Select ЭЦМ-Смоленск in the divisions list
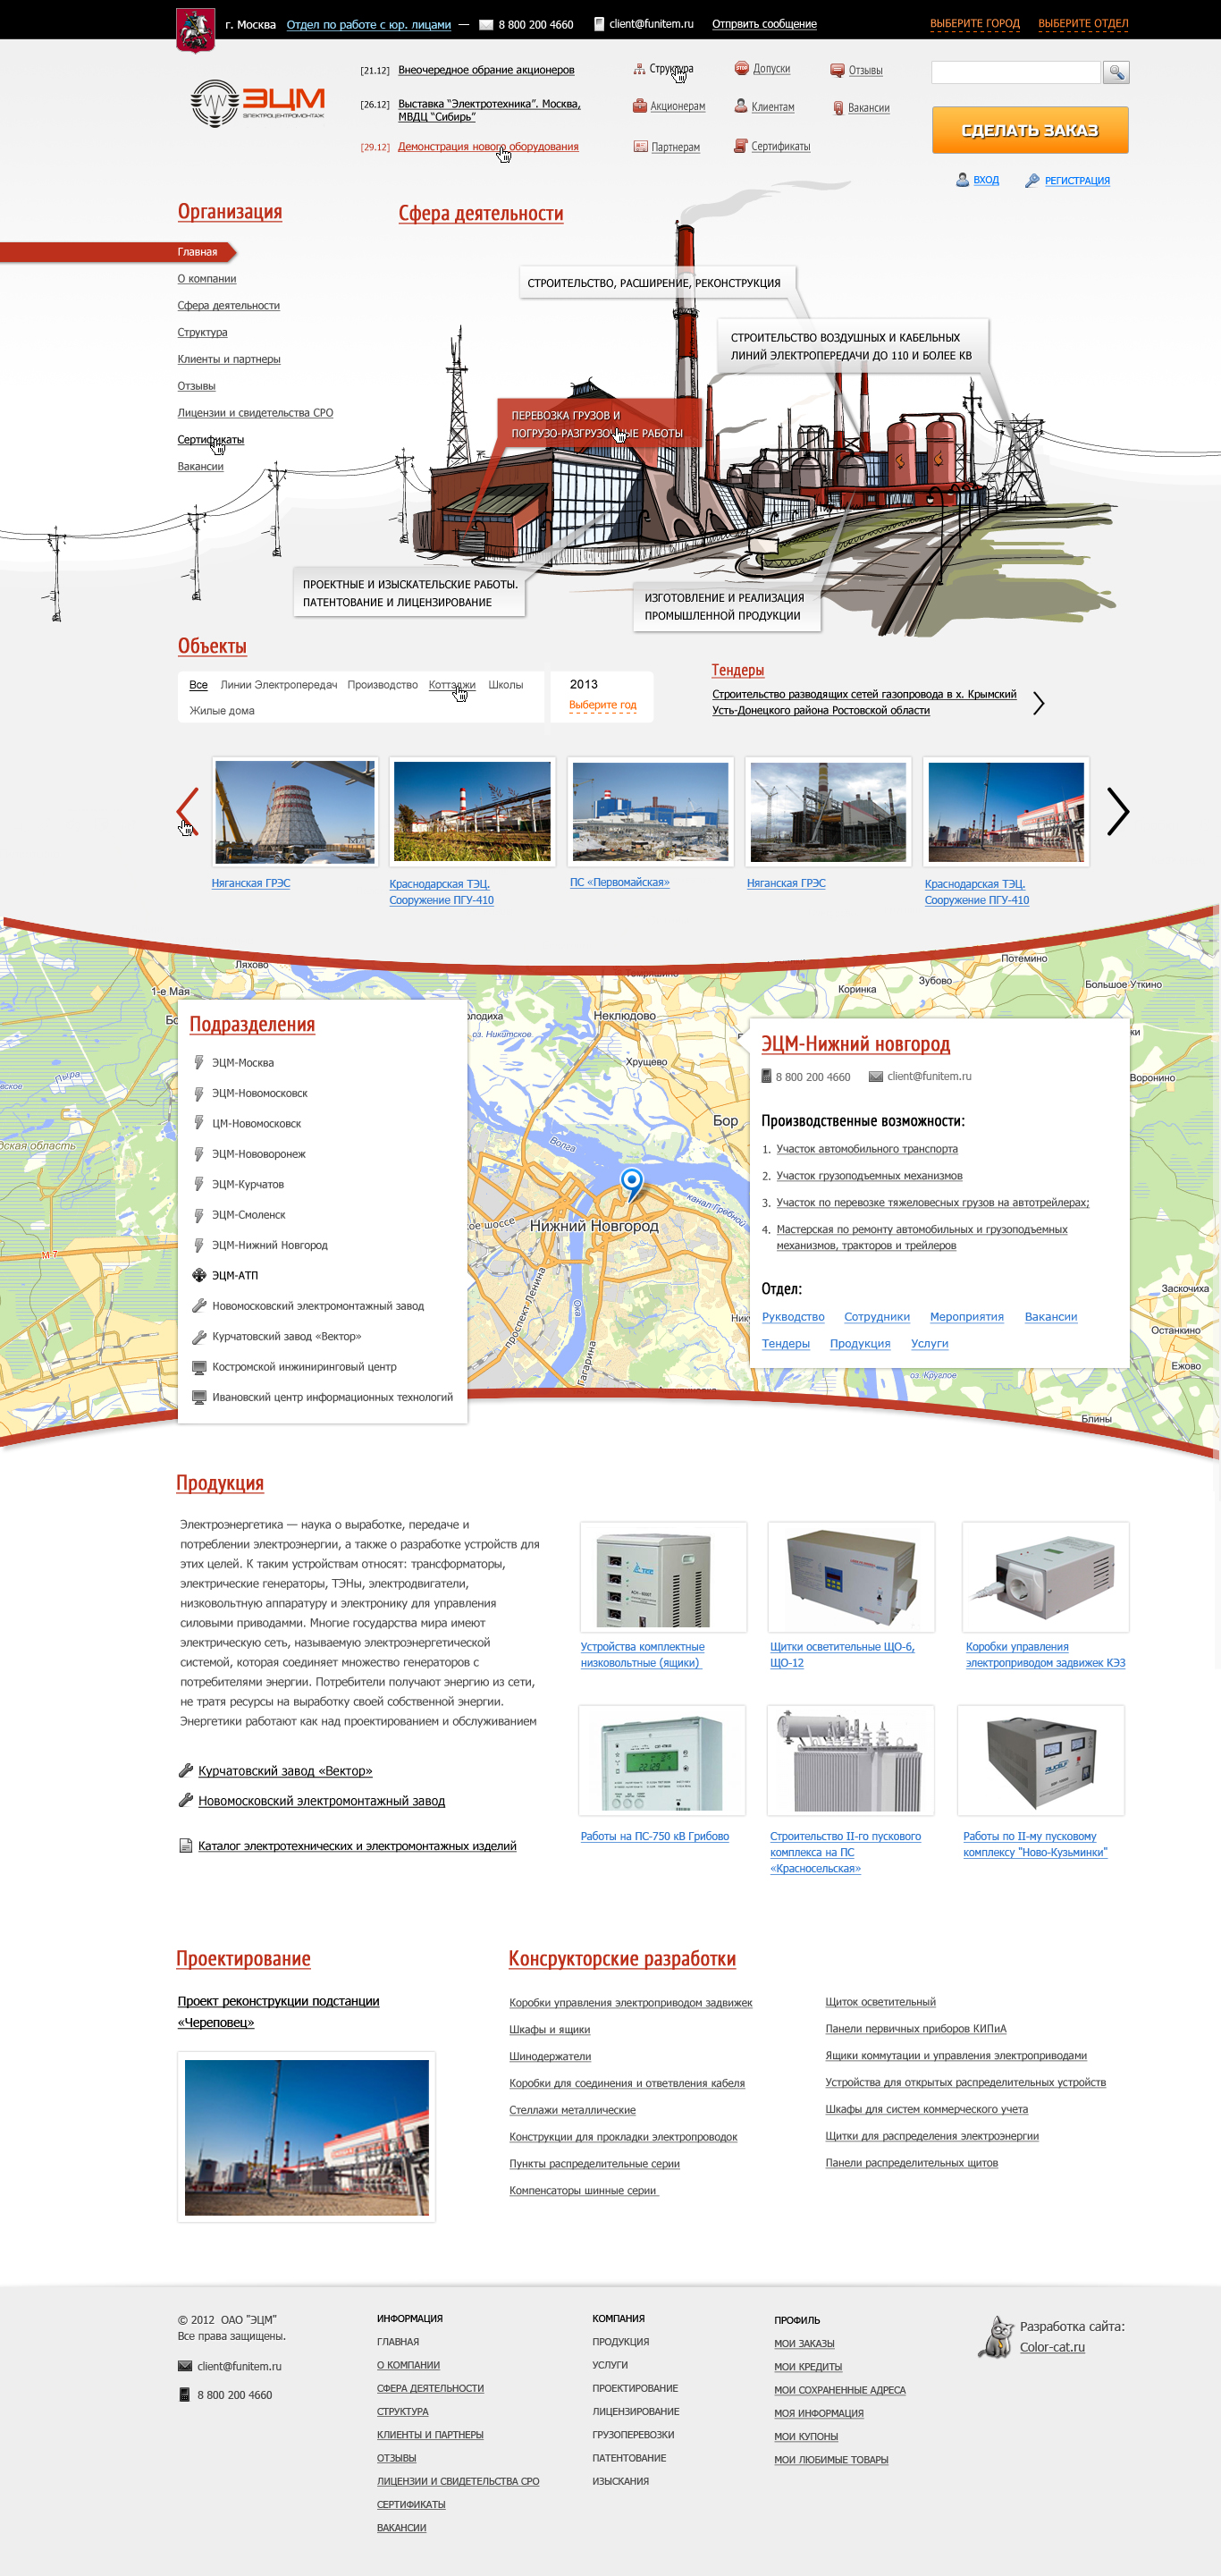Viewport: 1221px width, 2576px height. tap(249, 1215)
